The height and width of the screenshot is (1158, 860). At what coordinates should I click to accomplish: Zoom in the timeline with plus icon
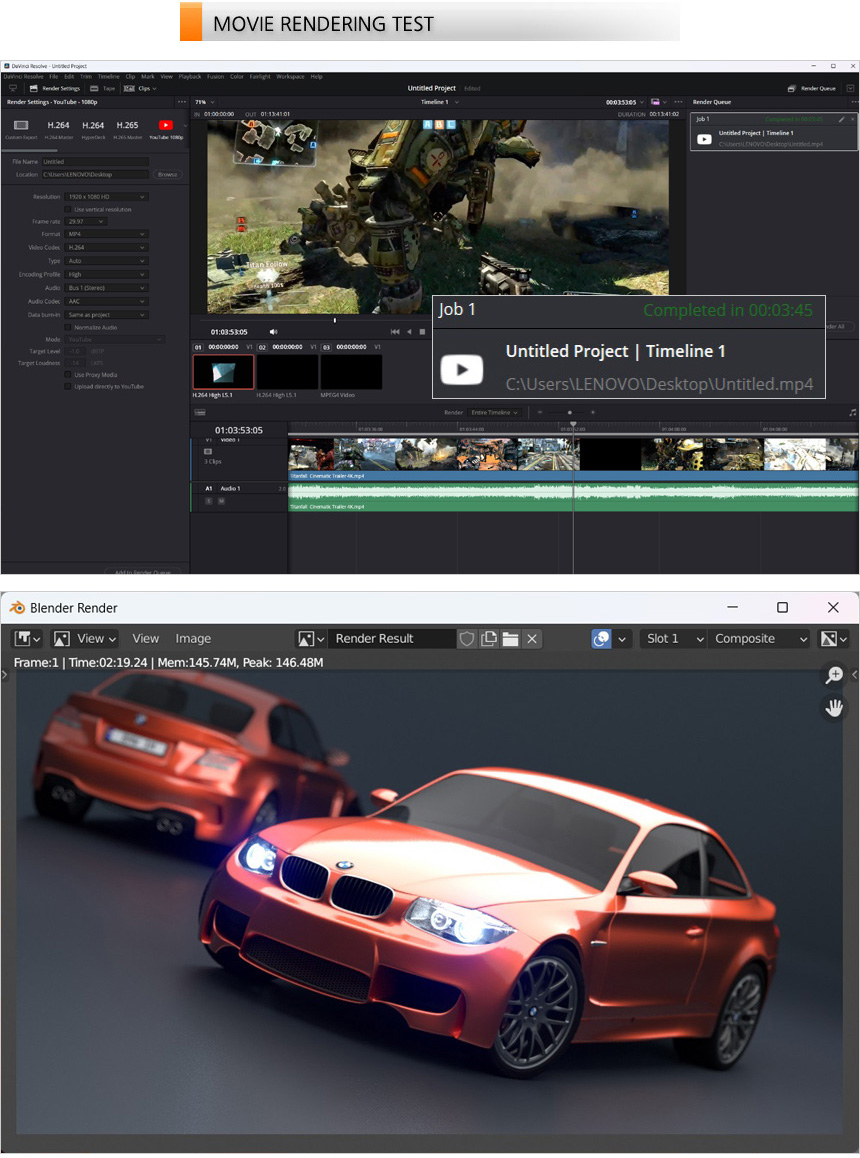click(593, 412)
